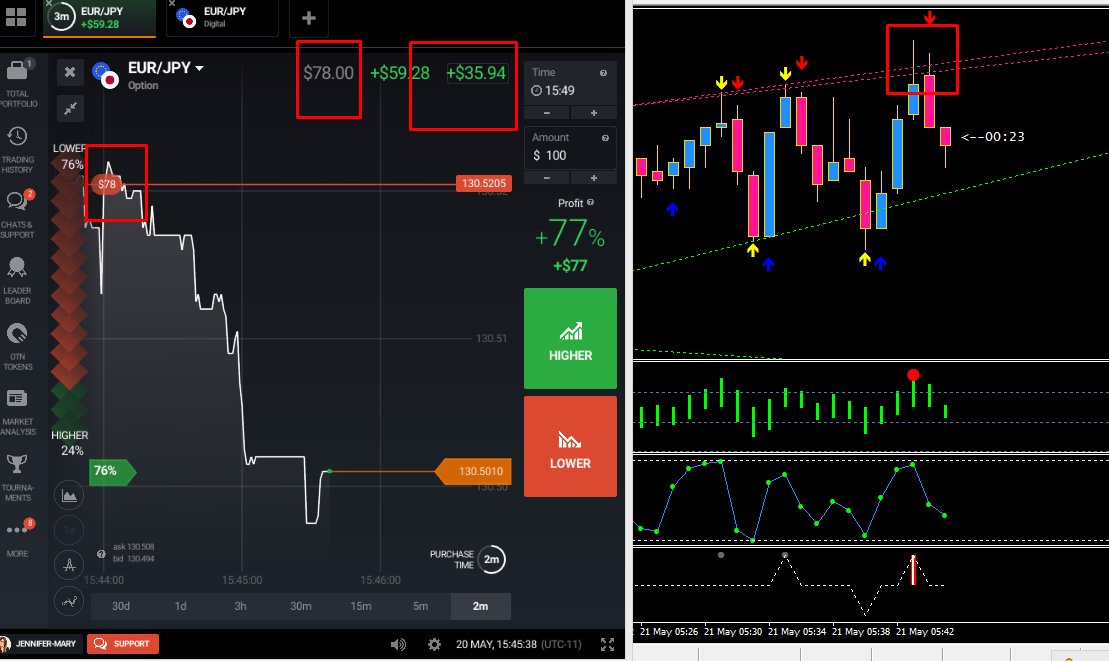The height and width of the screenshot is (661, 1109).
Task: Toggle fullscreen mode icon
Action: (x=608, y=644)
